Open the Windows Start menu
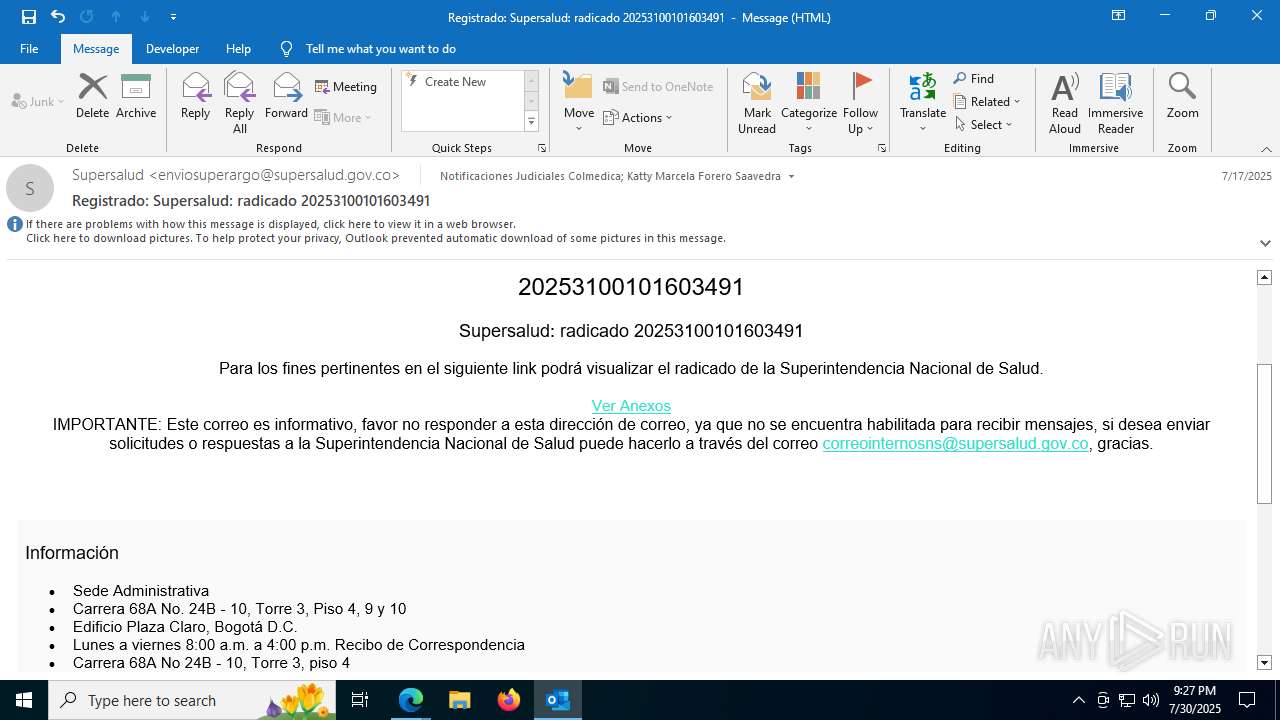Viewport: 1280px width, 720px height. pyautogui.click(x=24, y=700)
